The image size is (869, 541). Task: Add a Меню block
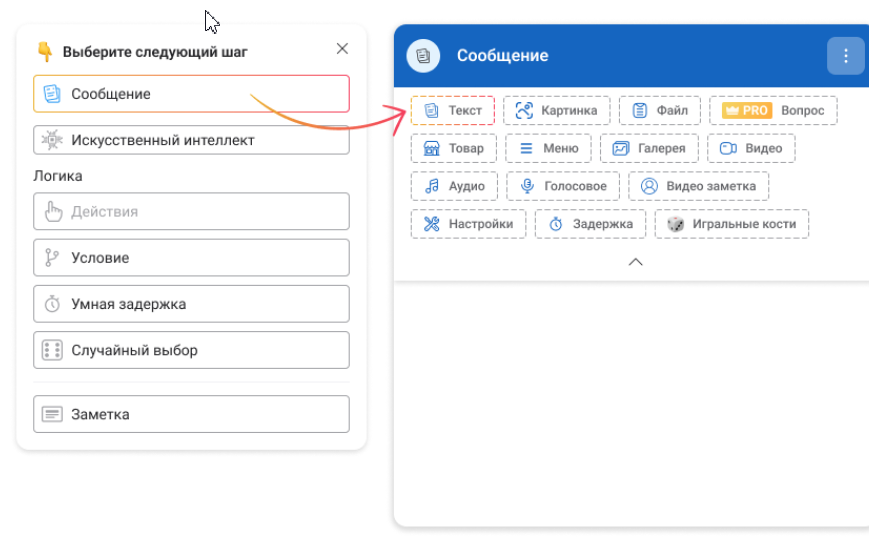pyautogui.click(x=548, y=148)
